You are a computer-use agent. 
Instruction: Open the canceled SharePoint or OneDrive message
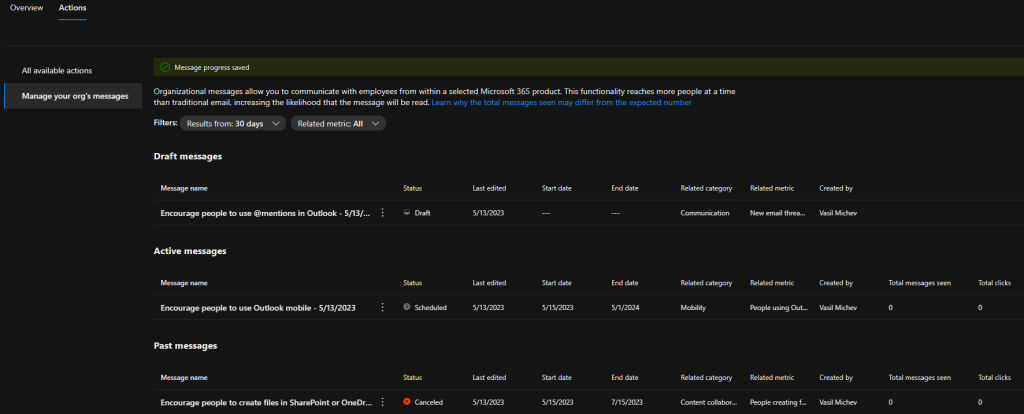click(265, 402)
